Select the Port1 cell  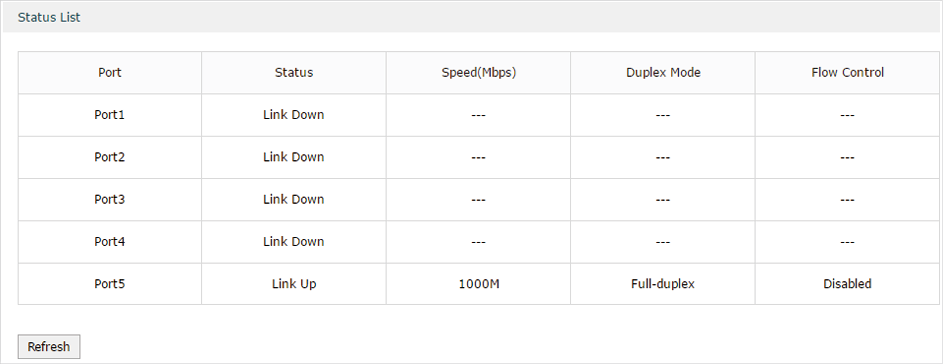(x=109, y=114)
